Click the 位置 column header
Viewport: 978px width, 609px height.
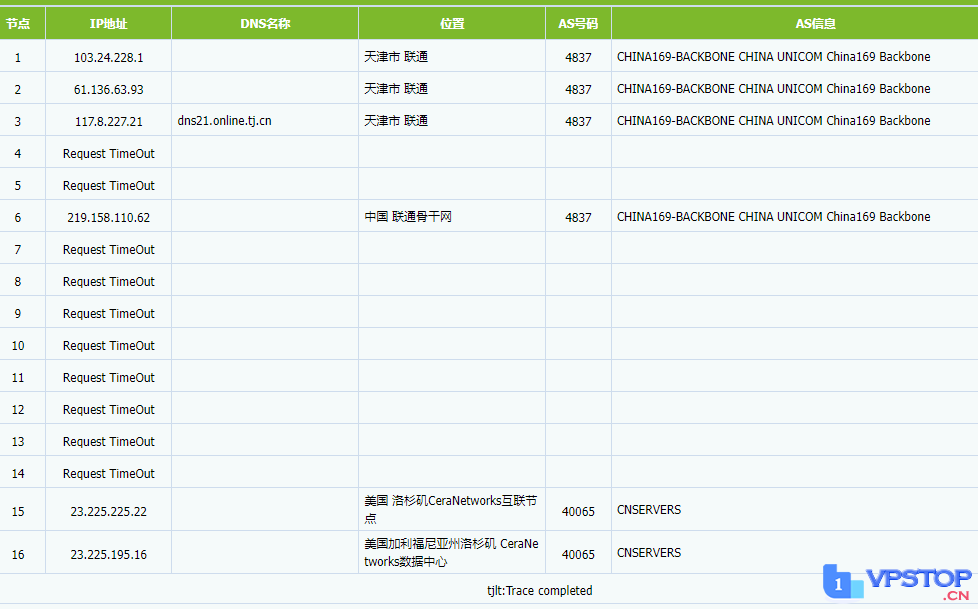tap(452, 24)
